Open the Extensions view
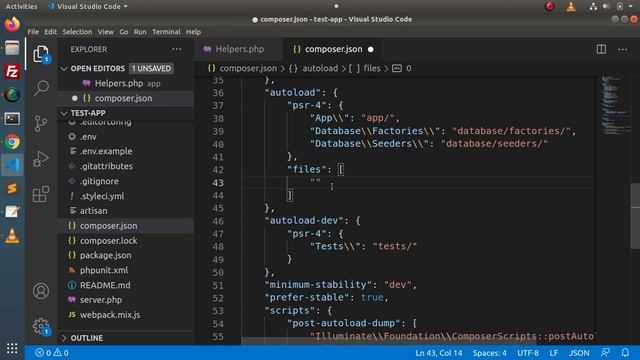This screenshot has width=640, height=360. click(41, 194)
